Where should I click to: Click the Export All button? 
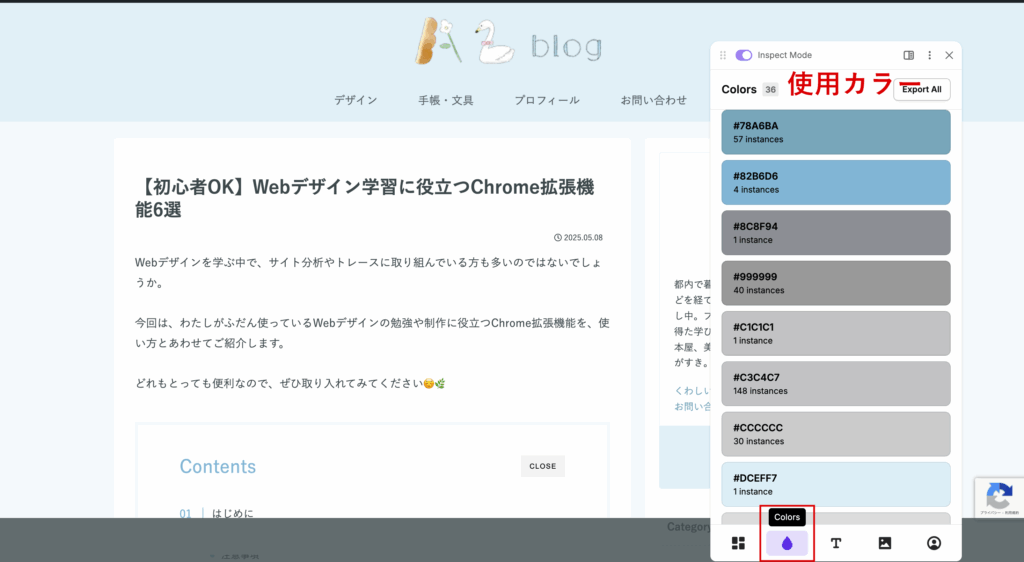(x=921, y=89)
